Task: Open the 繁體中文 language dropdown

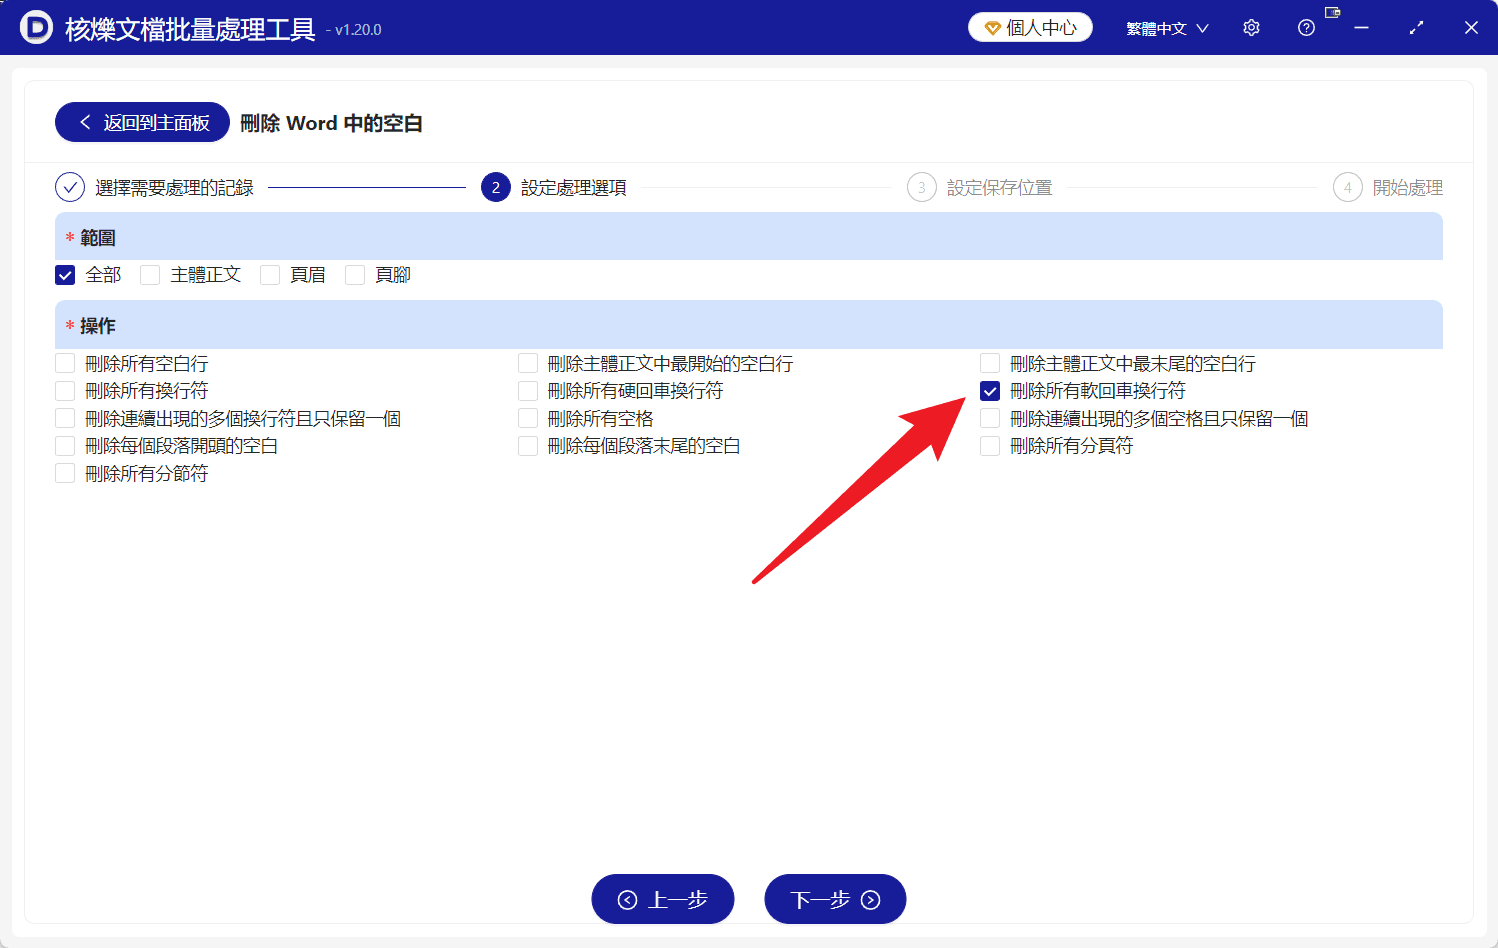Action: (1167, 27)
